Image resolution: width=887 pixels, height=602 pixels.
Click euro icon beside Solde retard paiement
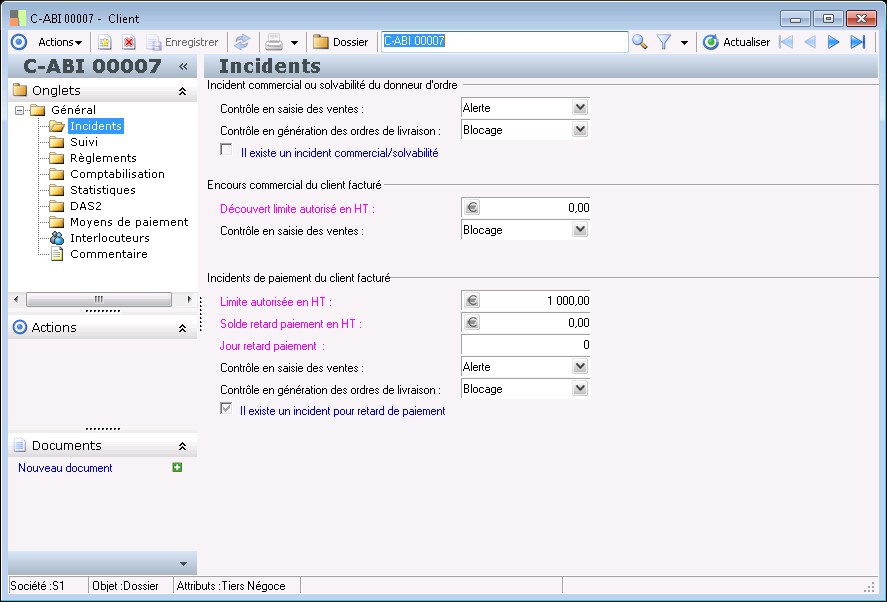472,322
